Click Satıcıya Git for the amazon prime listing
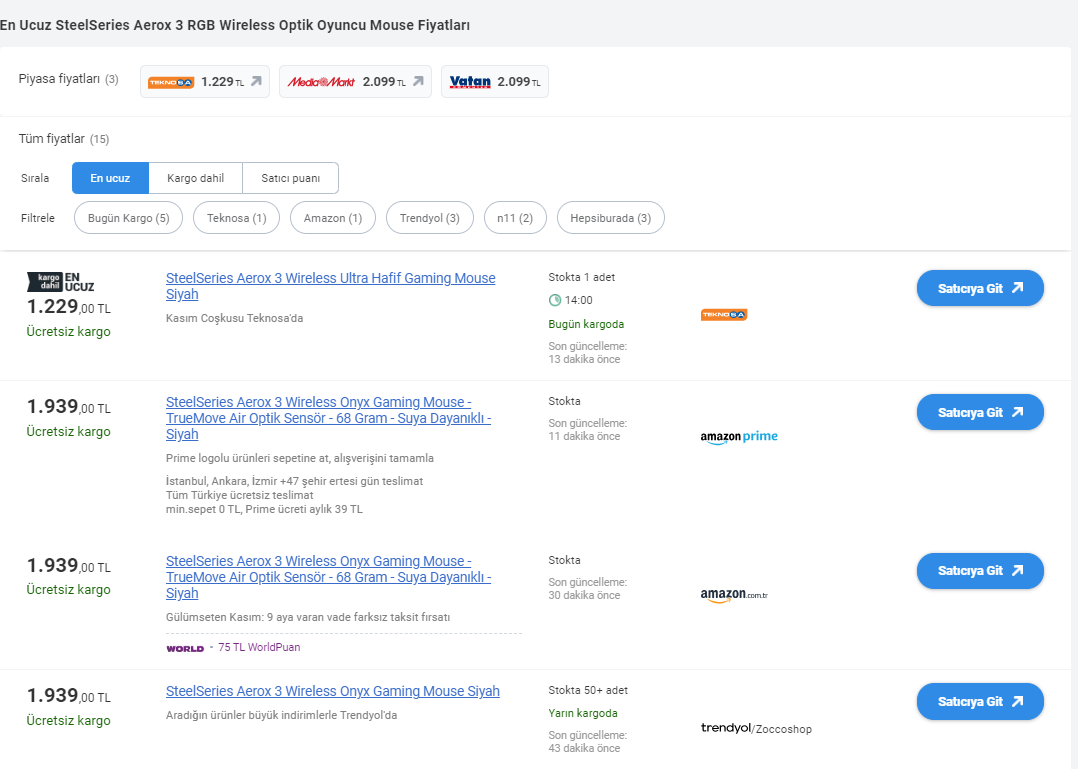This screenshot has height=769, width=1078. pos(980,412)
